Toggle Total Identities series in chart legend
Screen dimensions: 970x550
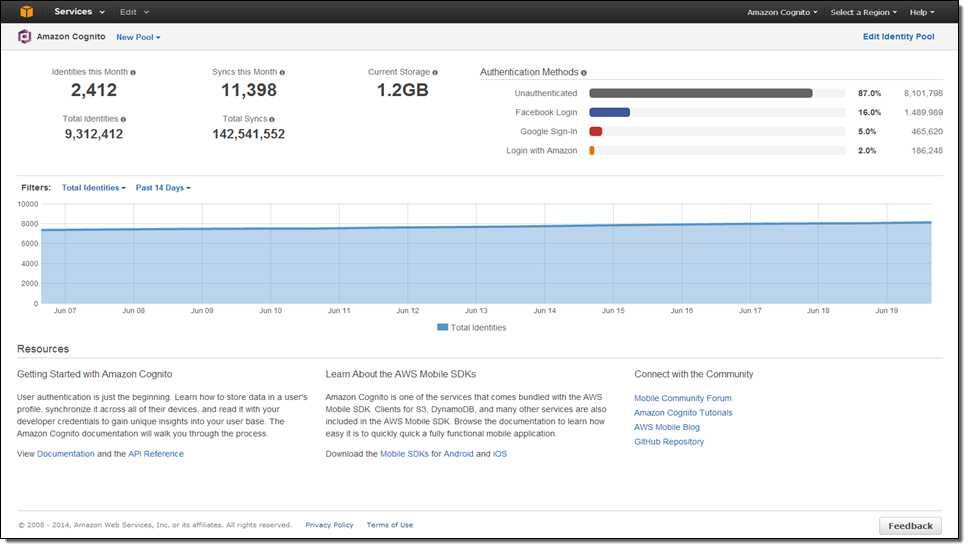pyautogui.click(x=472, y=327)
